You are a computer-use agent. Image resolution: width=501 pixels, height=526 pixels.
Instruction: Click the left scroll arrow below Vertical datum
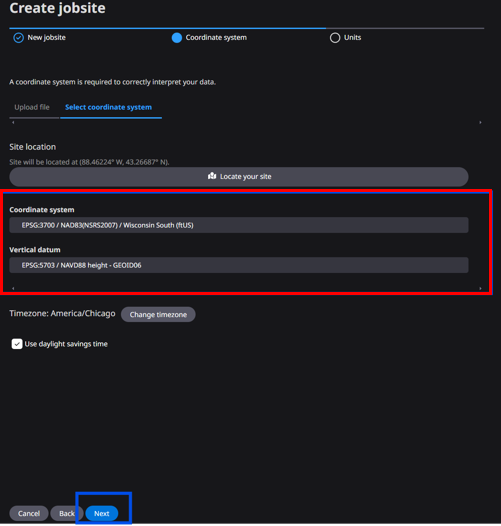coord(13,288)
